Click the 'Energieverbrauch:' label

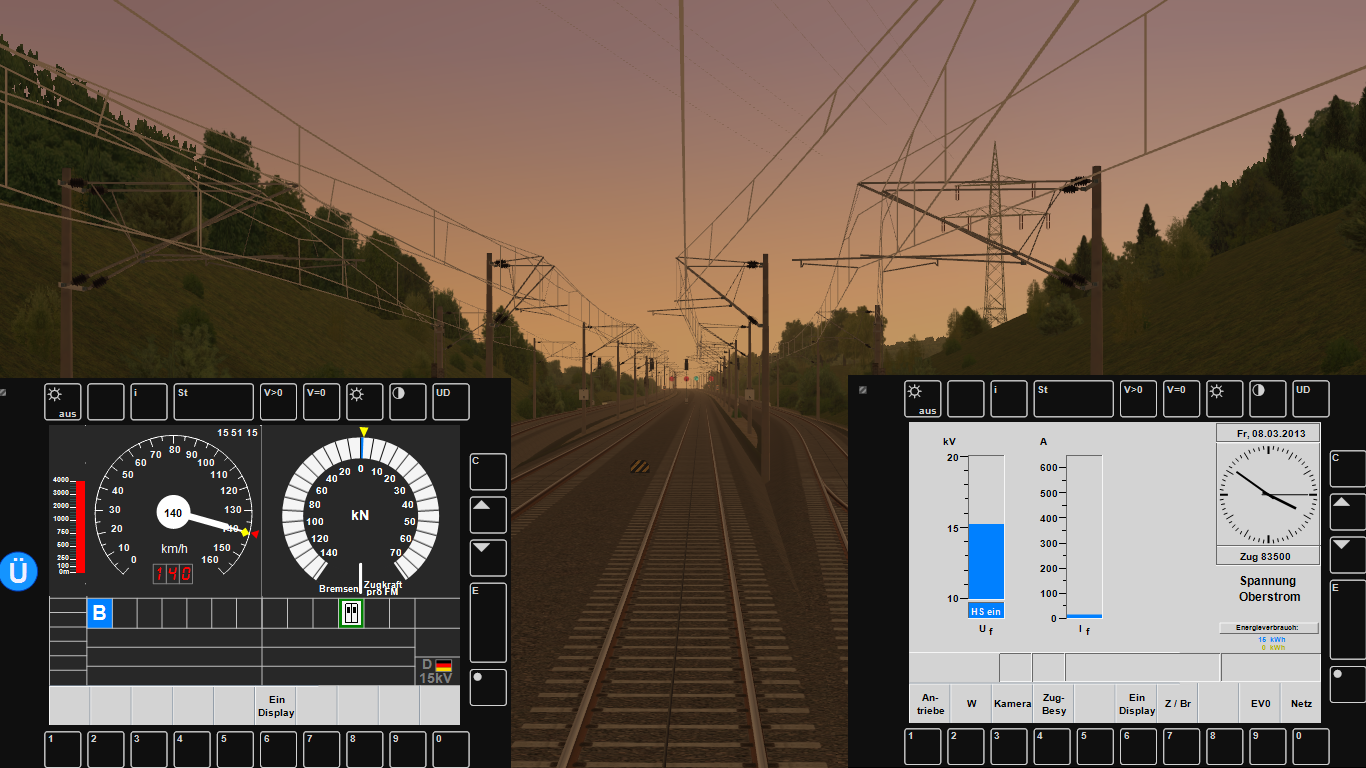[x=1269, y=628]
